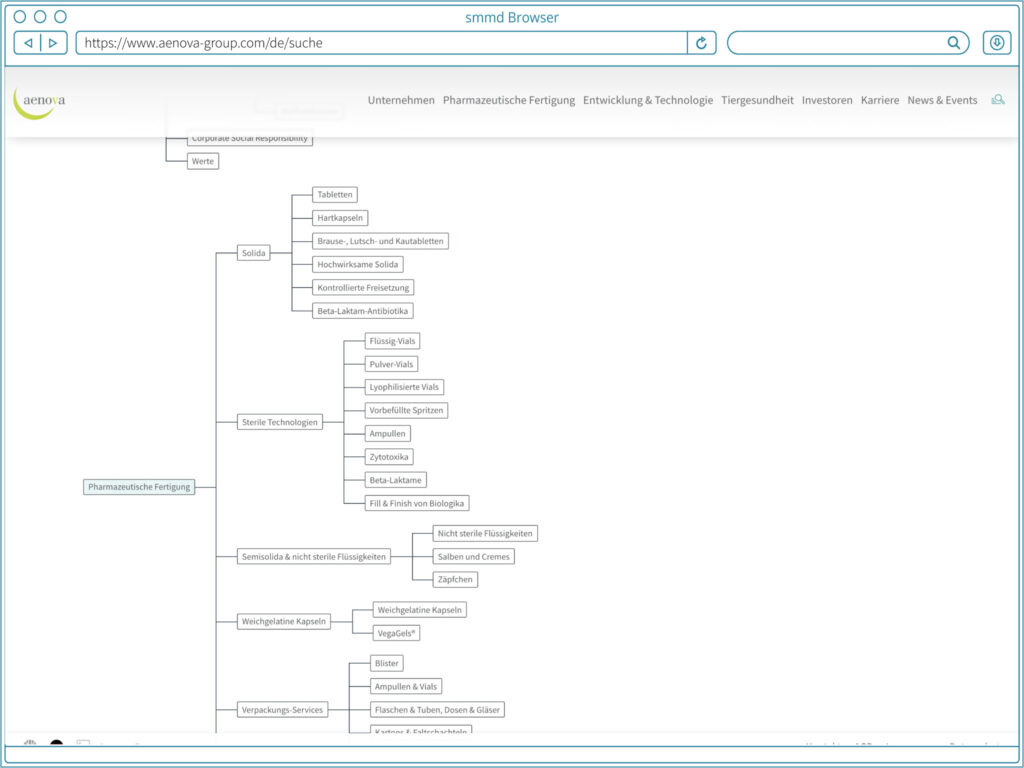Open the browser download icon
The height and width of the screenshot is (768, 1024).
pyautogui.click(x=997, y=43)
